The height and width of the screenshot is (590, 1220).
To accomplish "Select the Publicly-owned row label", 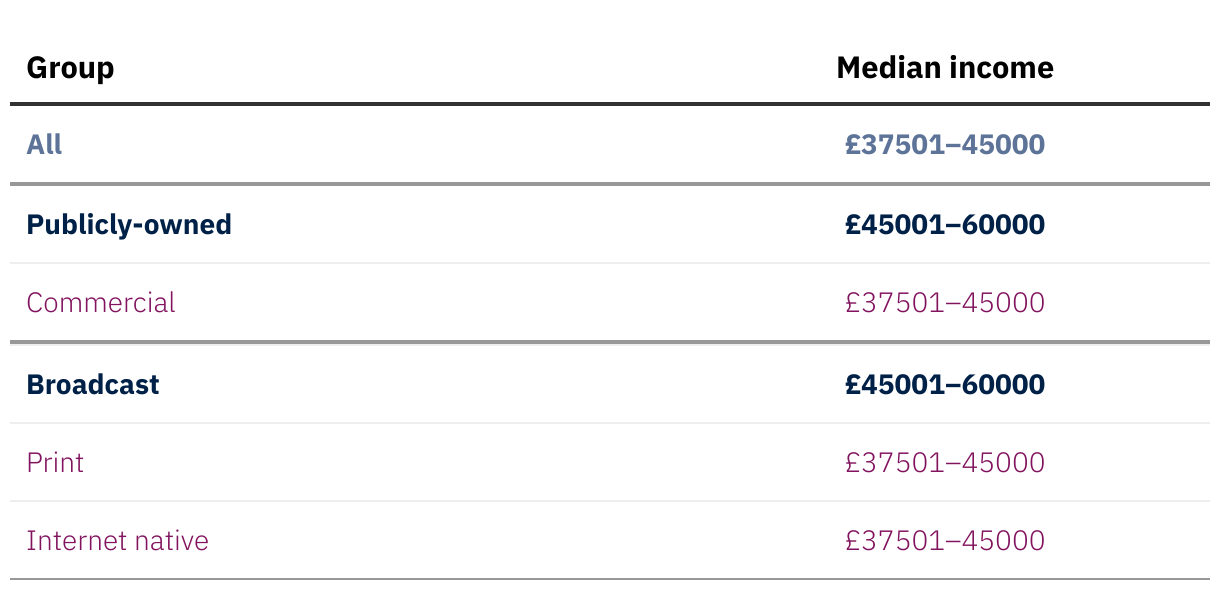I will click(129, 224).
